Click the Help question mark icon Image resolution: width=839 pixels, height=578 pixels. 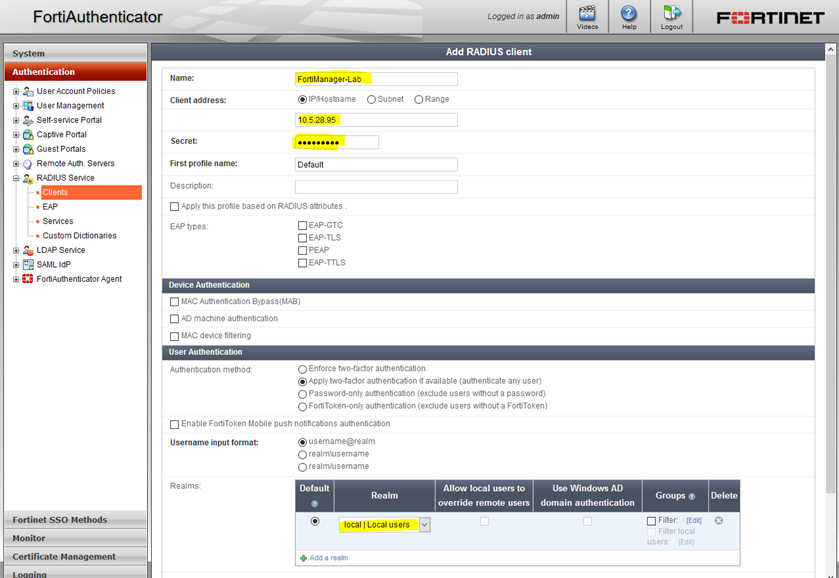[x=628, y=14]
